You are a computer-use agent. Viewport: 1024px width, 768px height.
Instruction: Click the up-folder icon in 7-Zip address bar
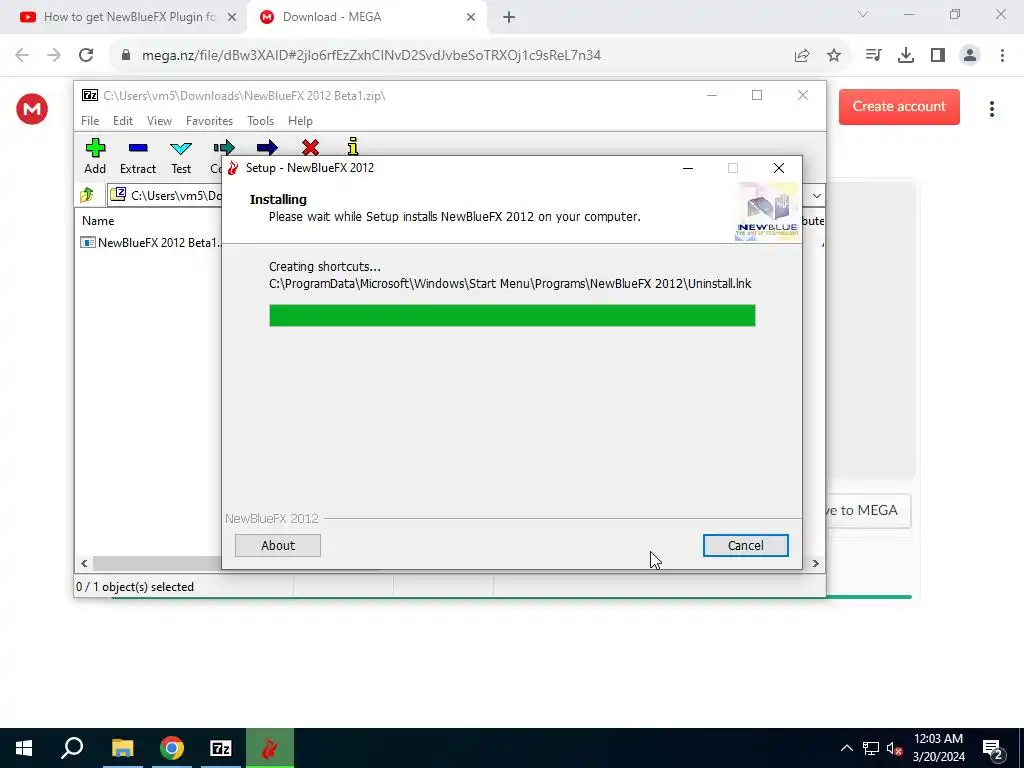click(87, 195)
